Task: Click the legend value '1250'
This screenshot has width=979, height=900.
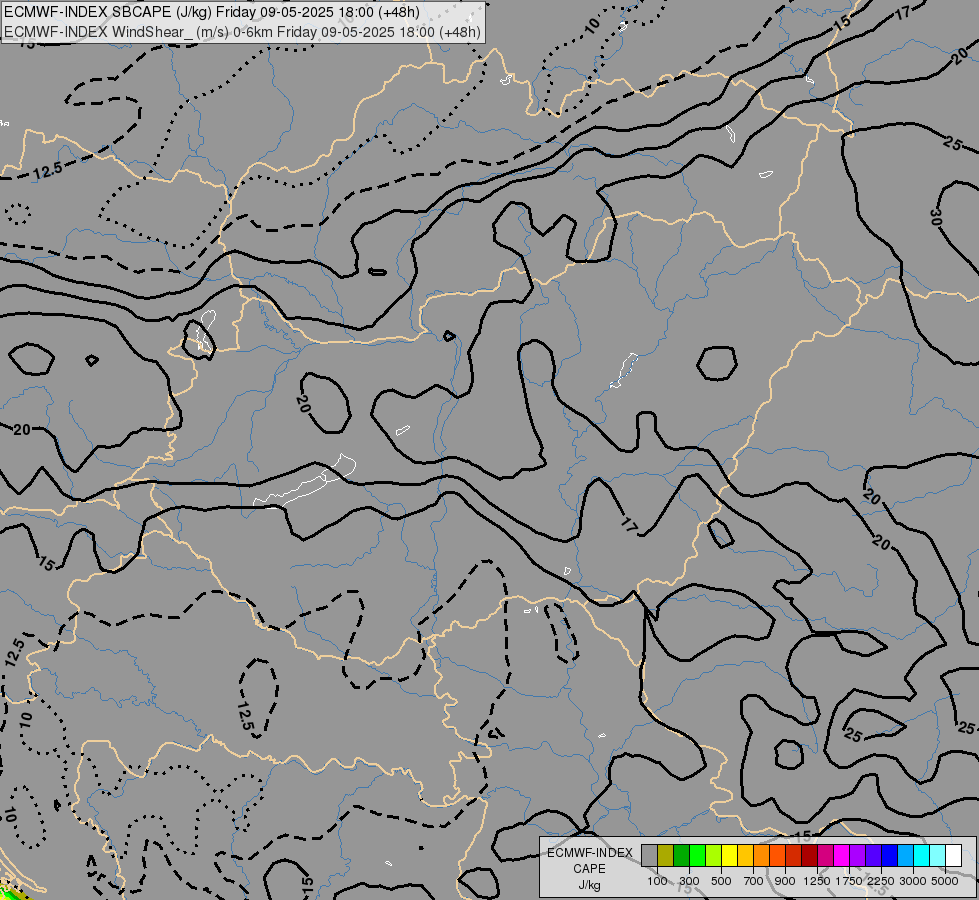Action: pyautogui.click(x=817, y=881)
